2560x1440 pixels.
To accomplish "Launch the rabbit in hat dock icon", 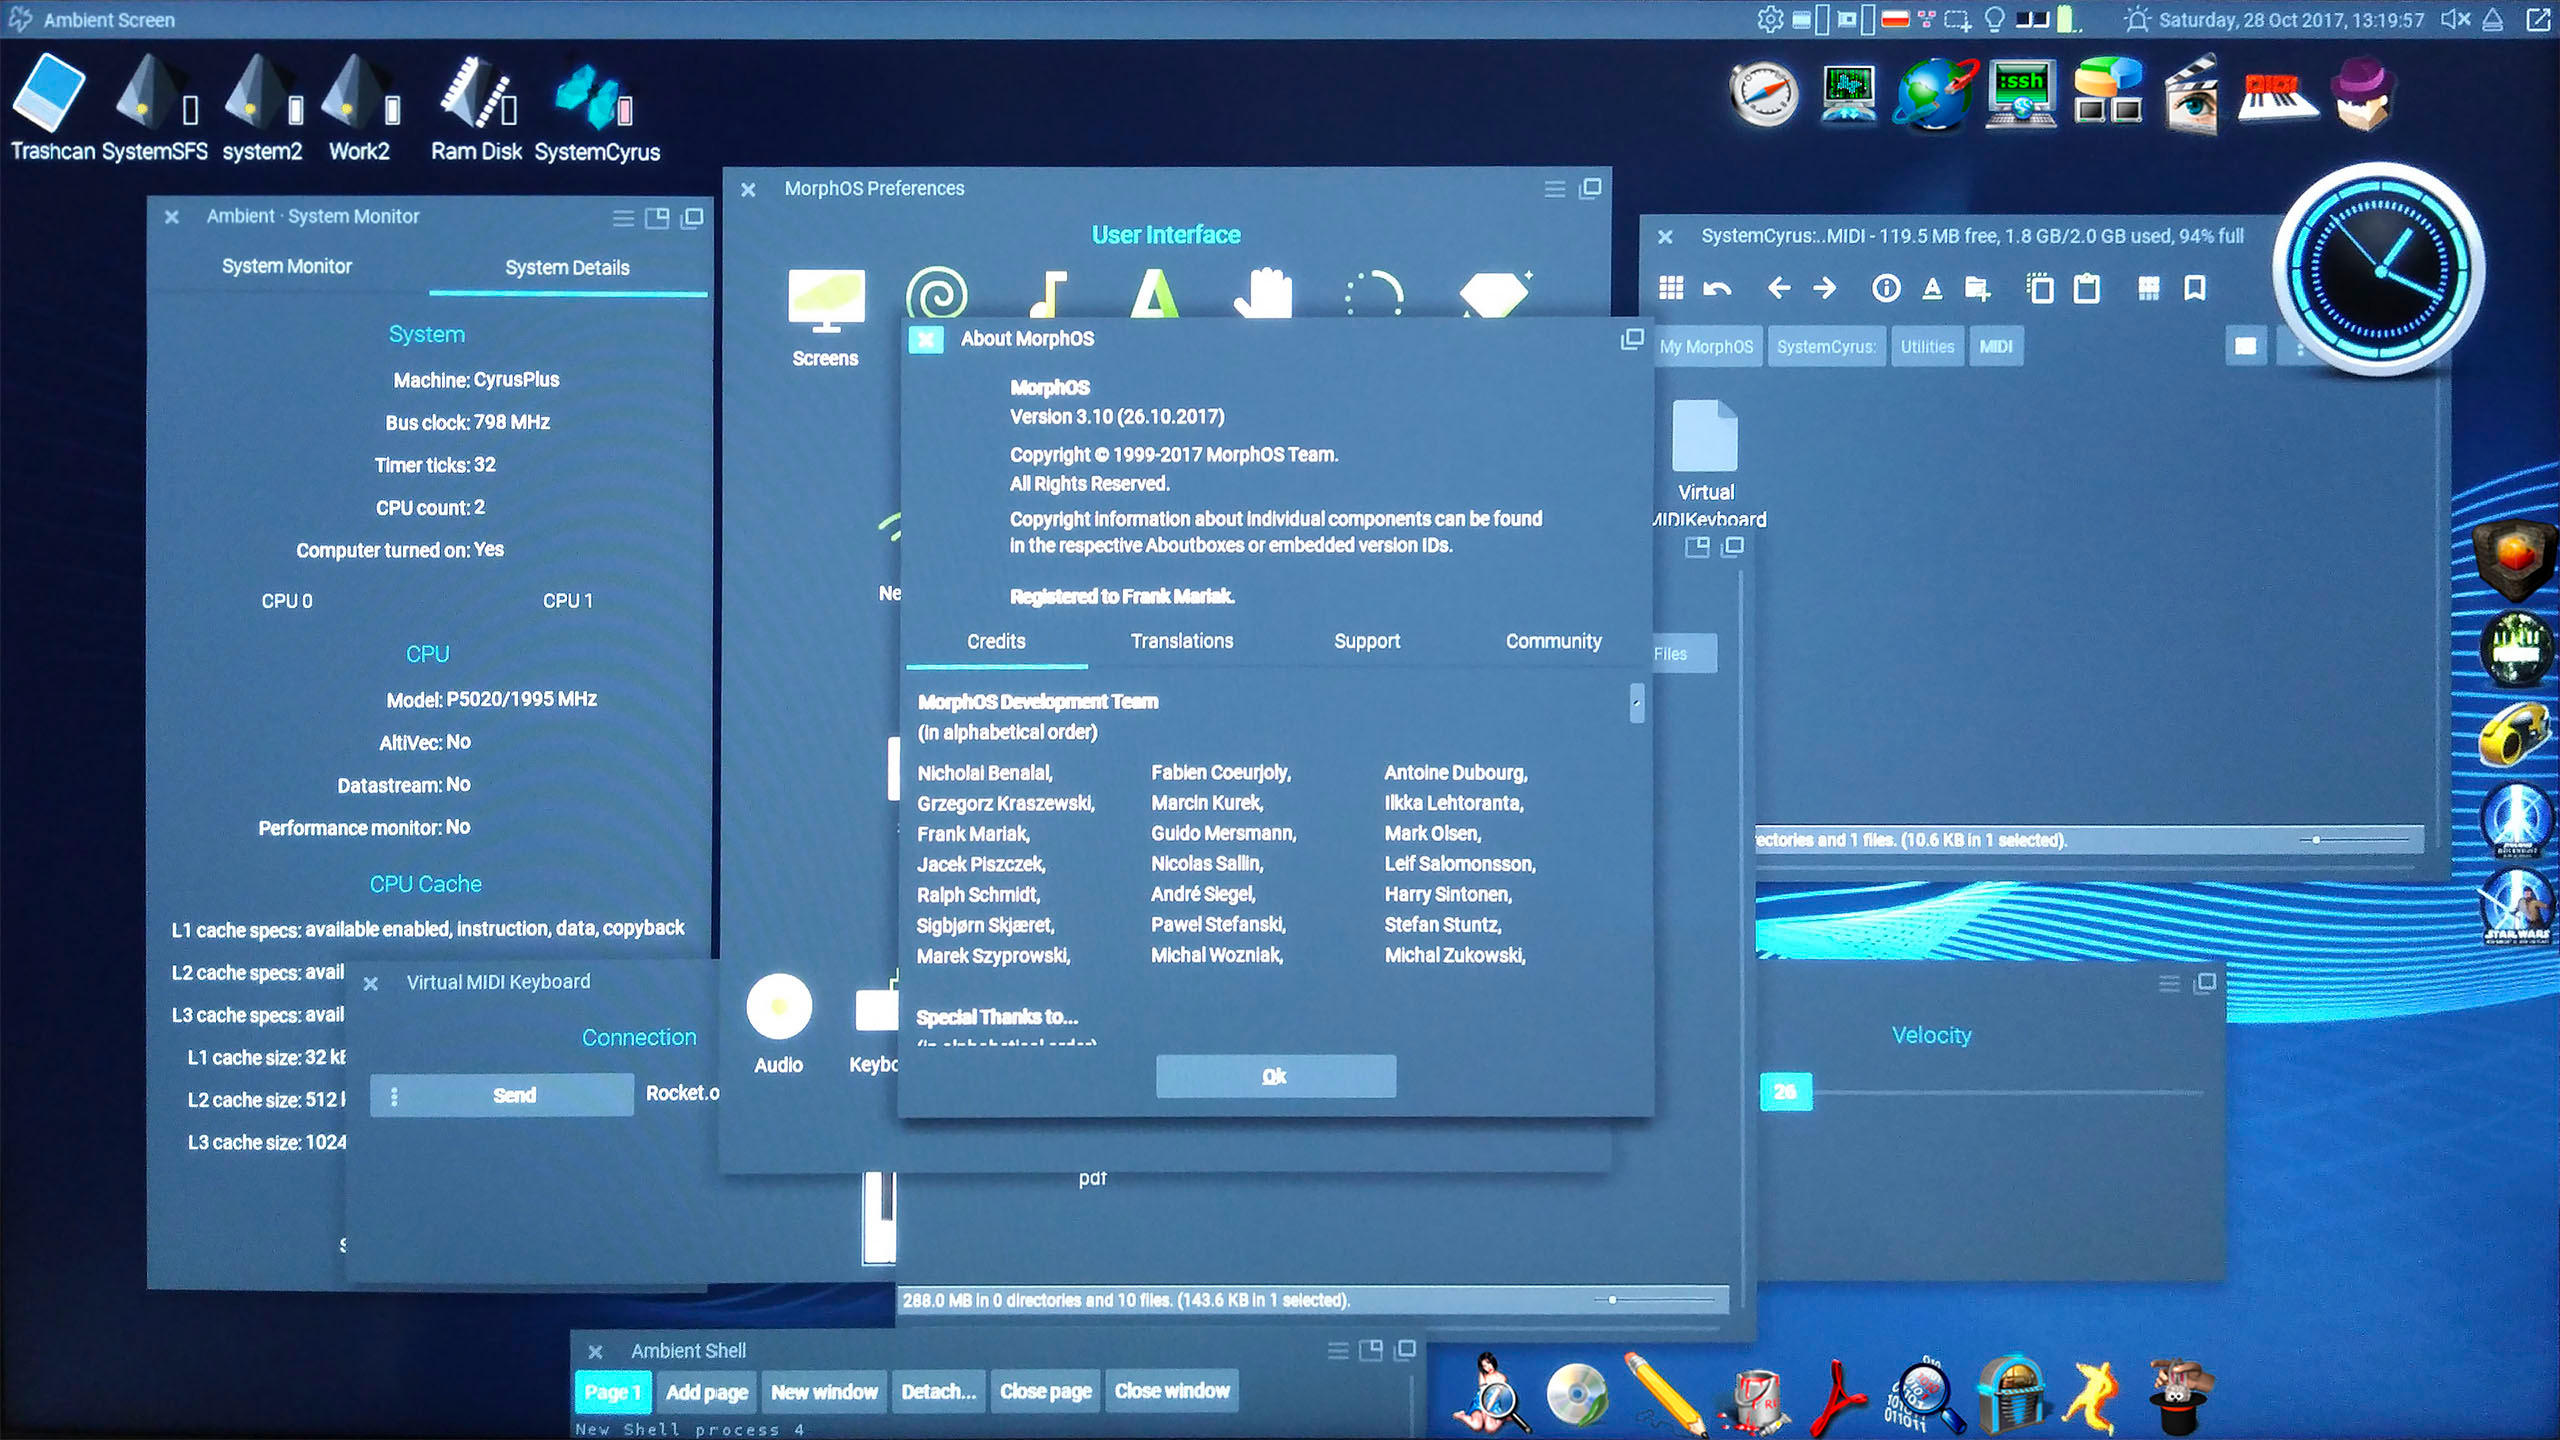I will point(2182,1396).
